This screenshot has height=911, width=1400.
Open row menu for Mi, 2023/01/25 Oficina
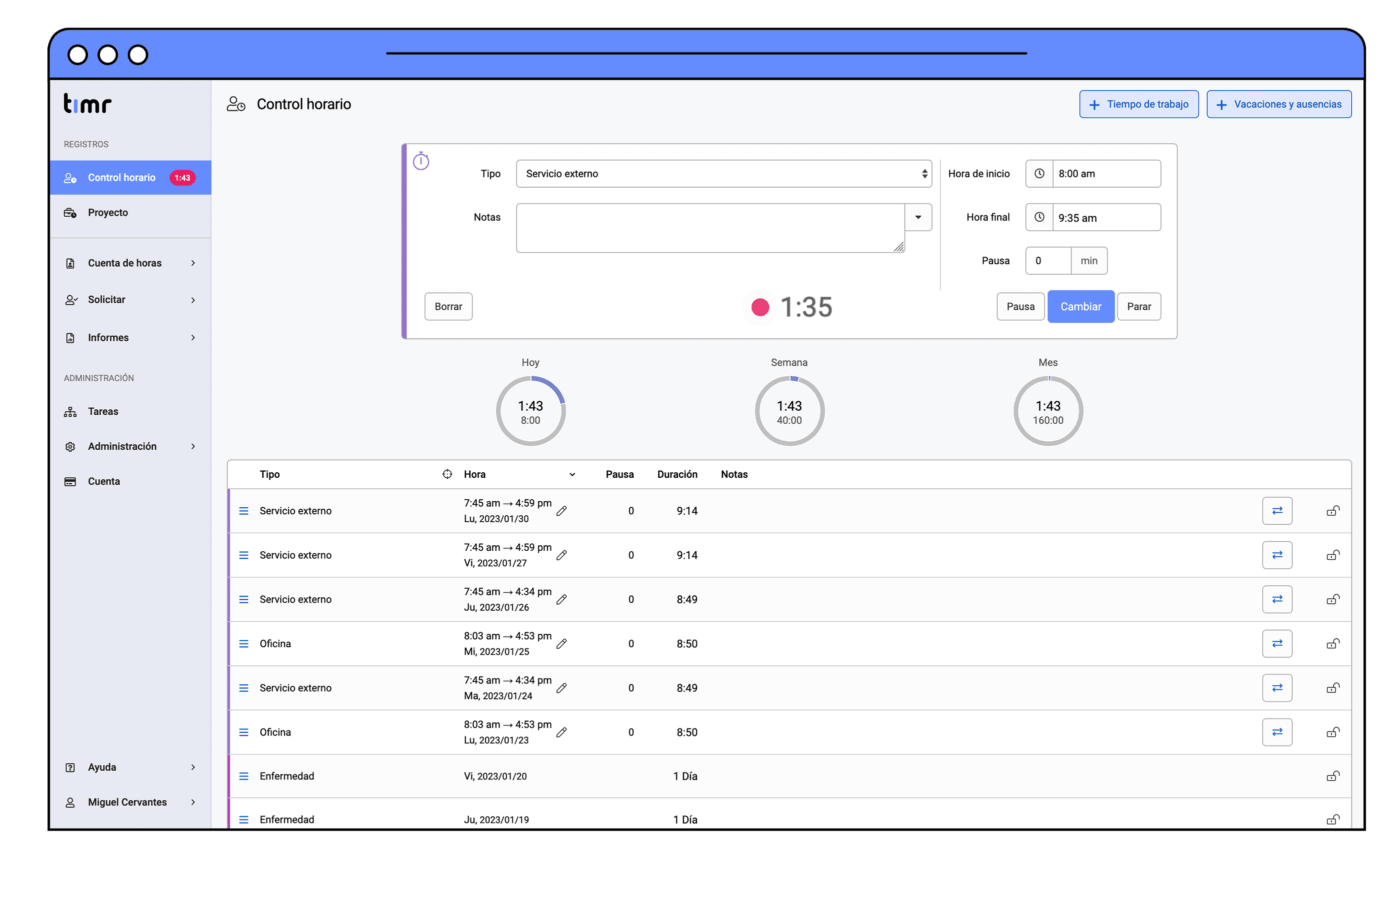[x=244, y=644]
